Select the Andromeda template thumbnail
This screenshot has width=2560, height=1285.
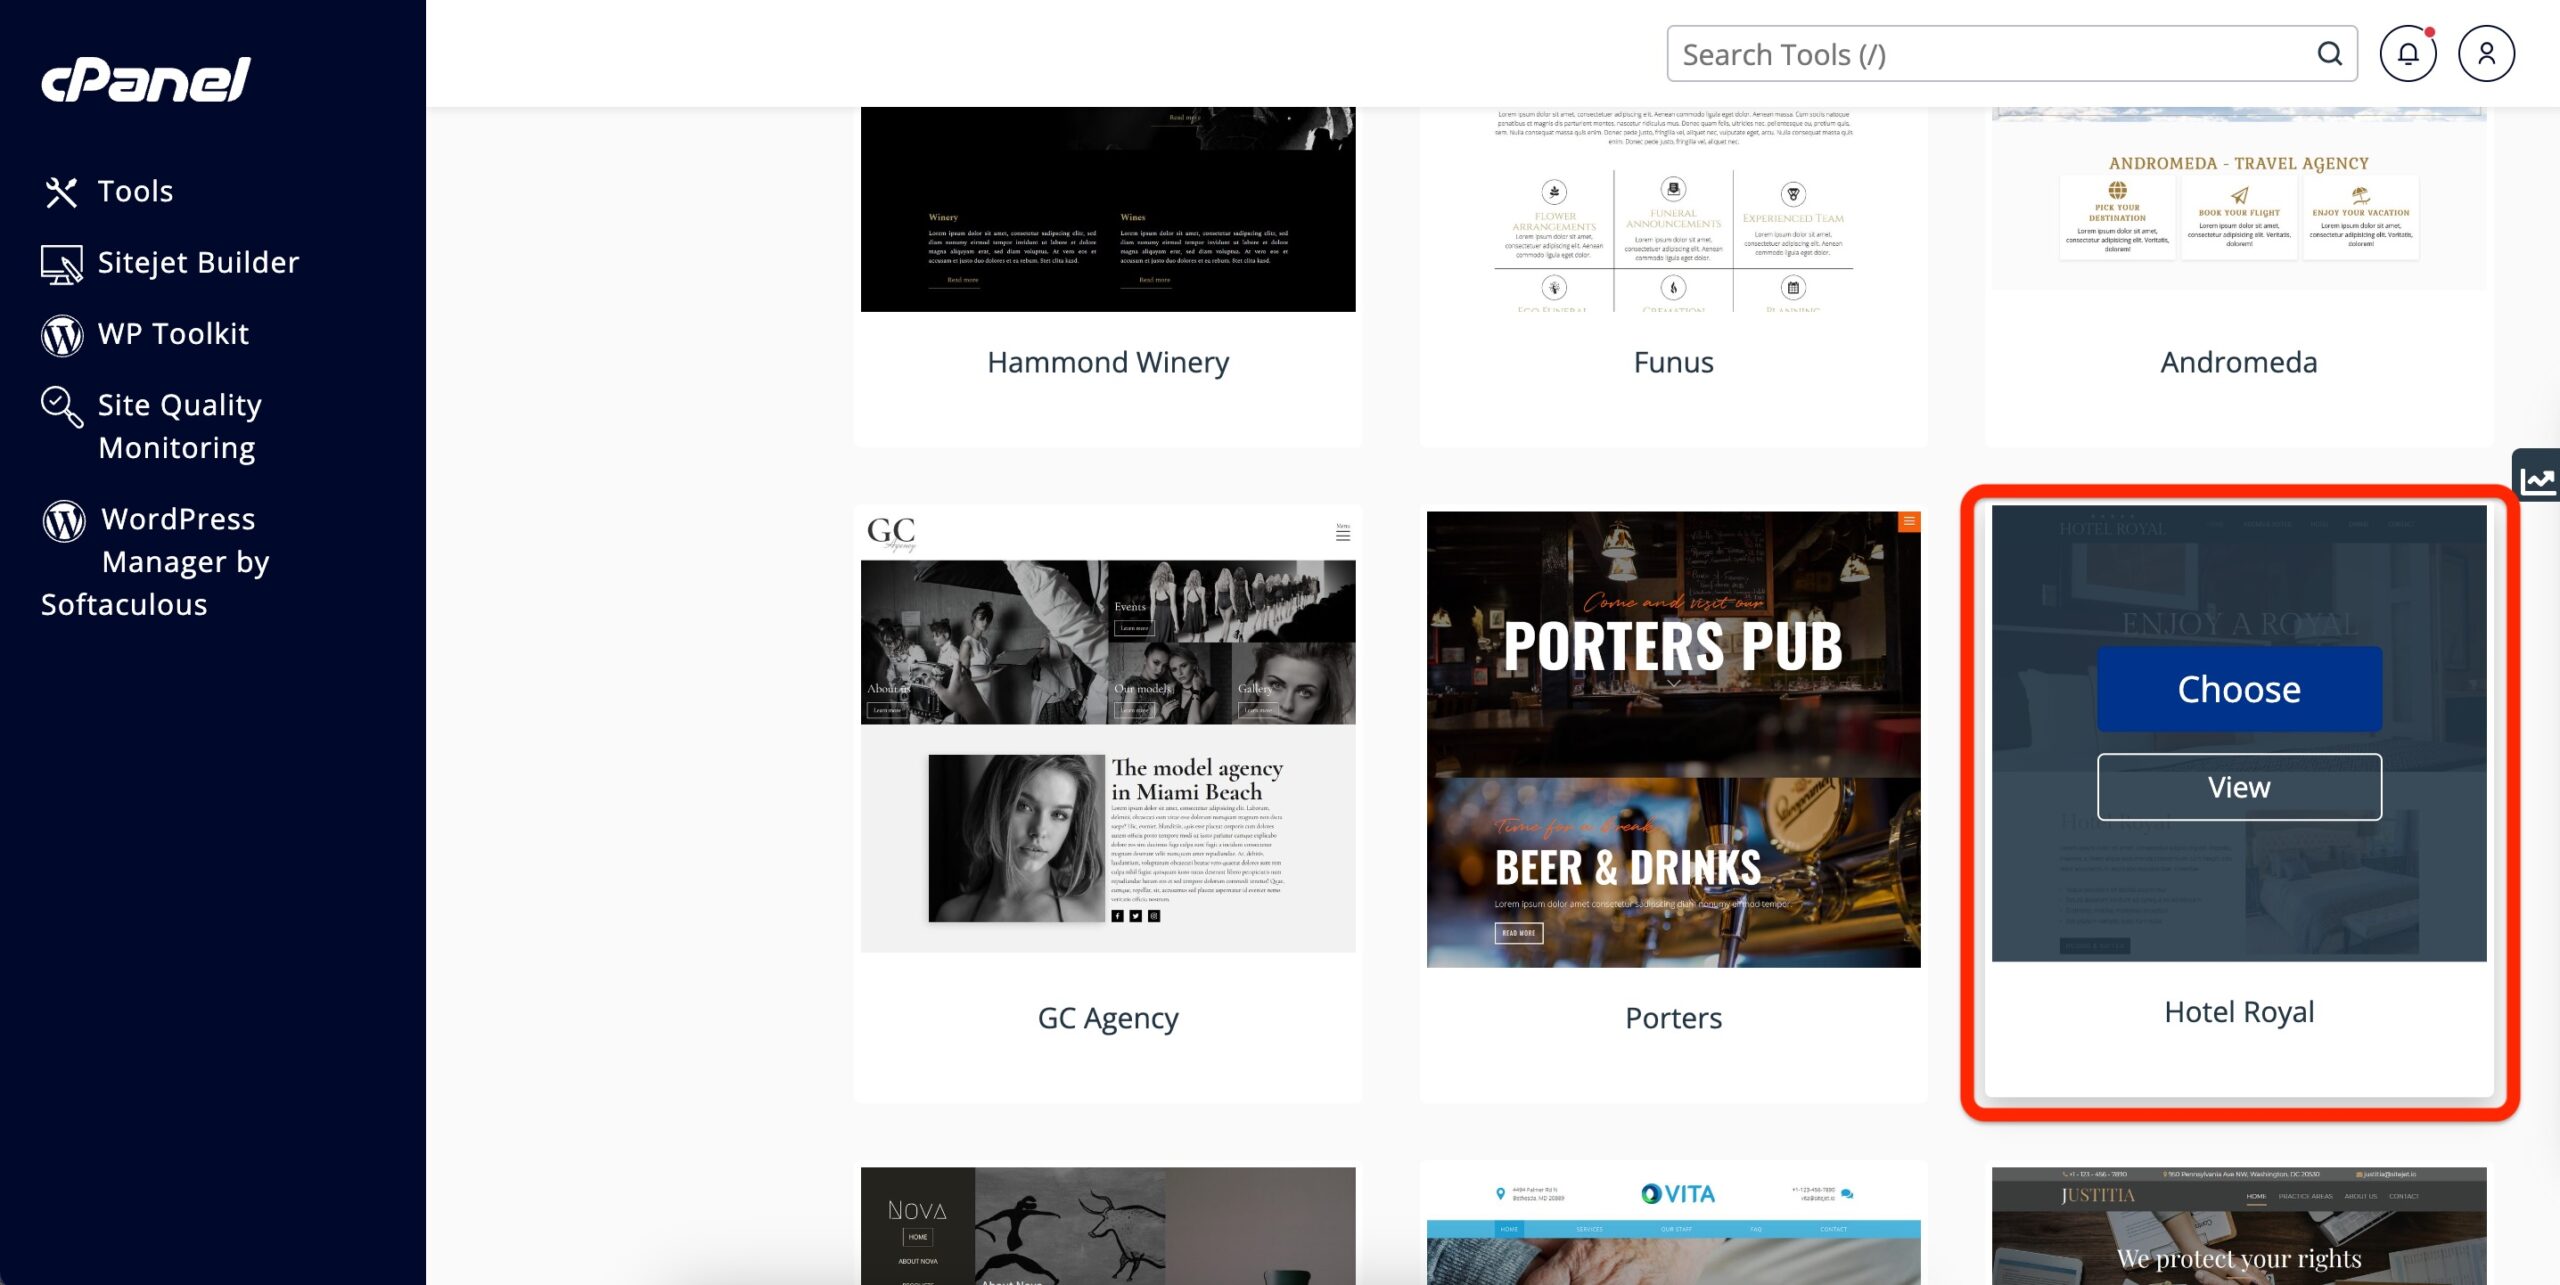pos(2239,199)
